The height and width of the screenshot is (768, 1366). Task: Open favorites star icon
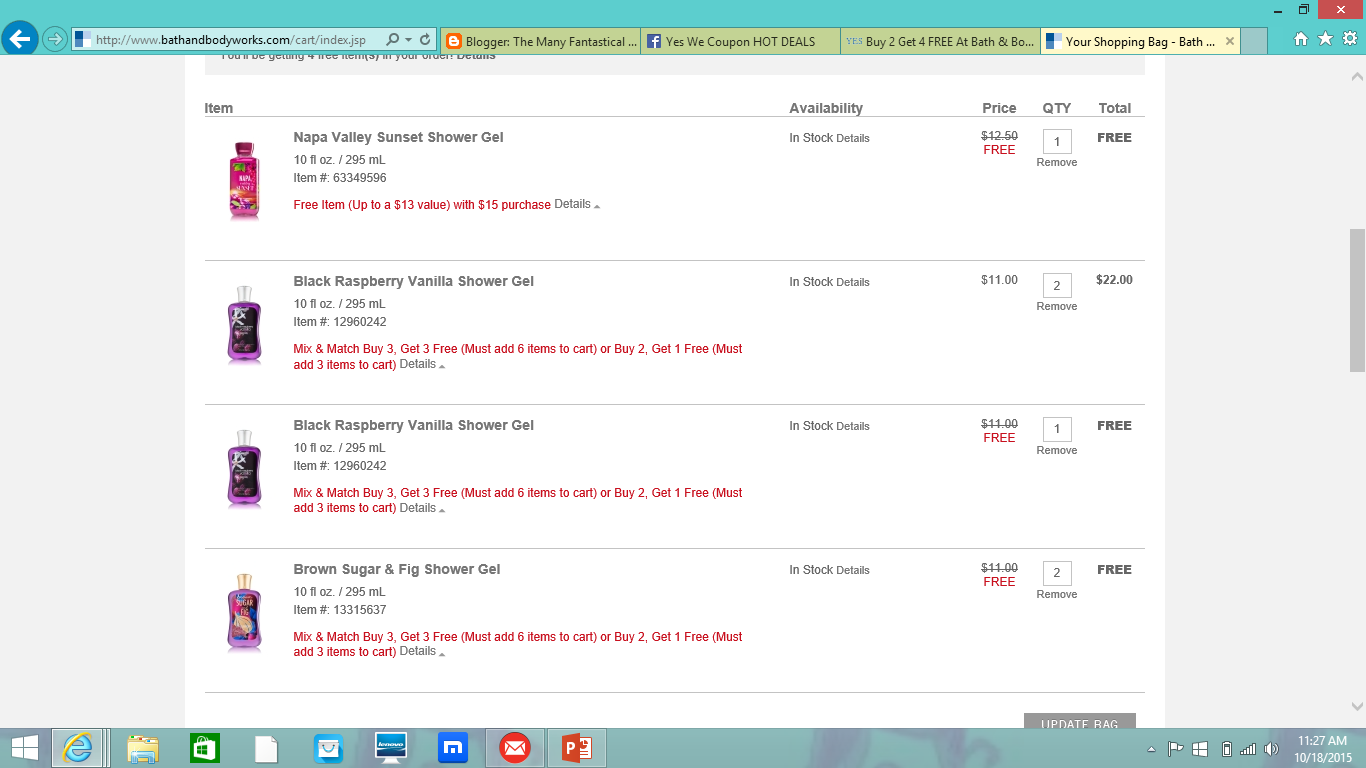coord(1325,39)
